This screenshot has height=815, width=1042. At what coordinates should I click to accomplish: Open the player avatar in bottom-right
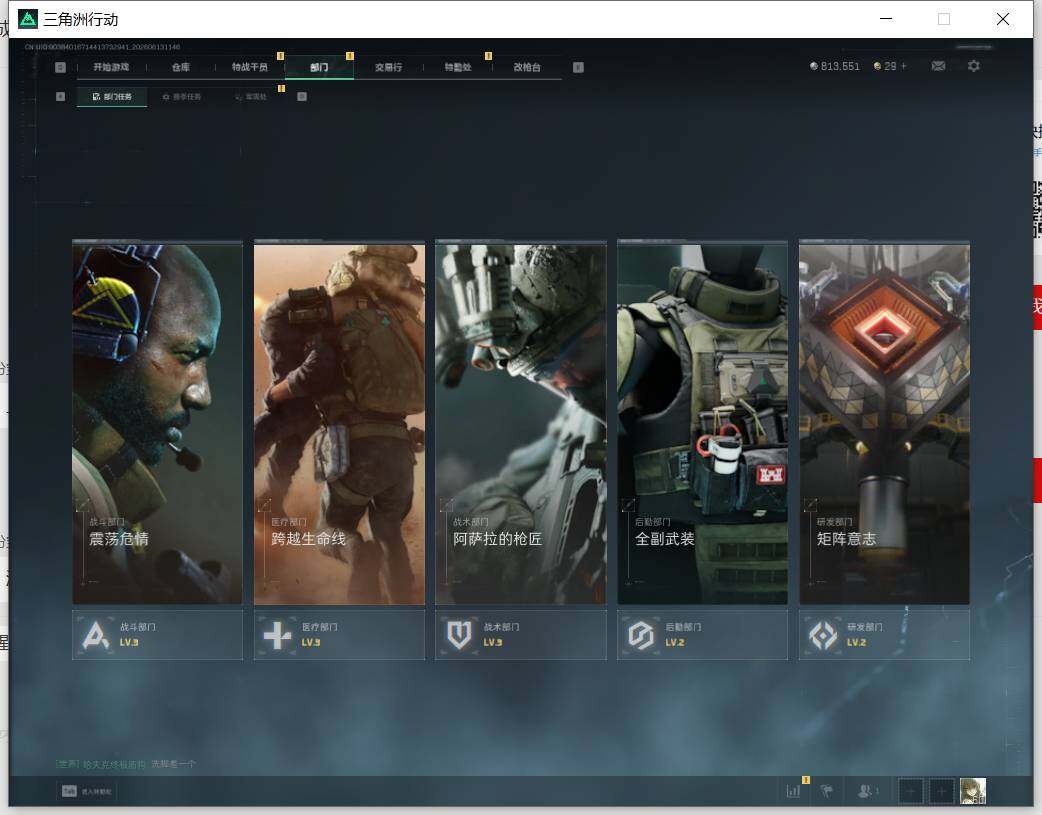[974, 791]
